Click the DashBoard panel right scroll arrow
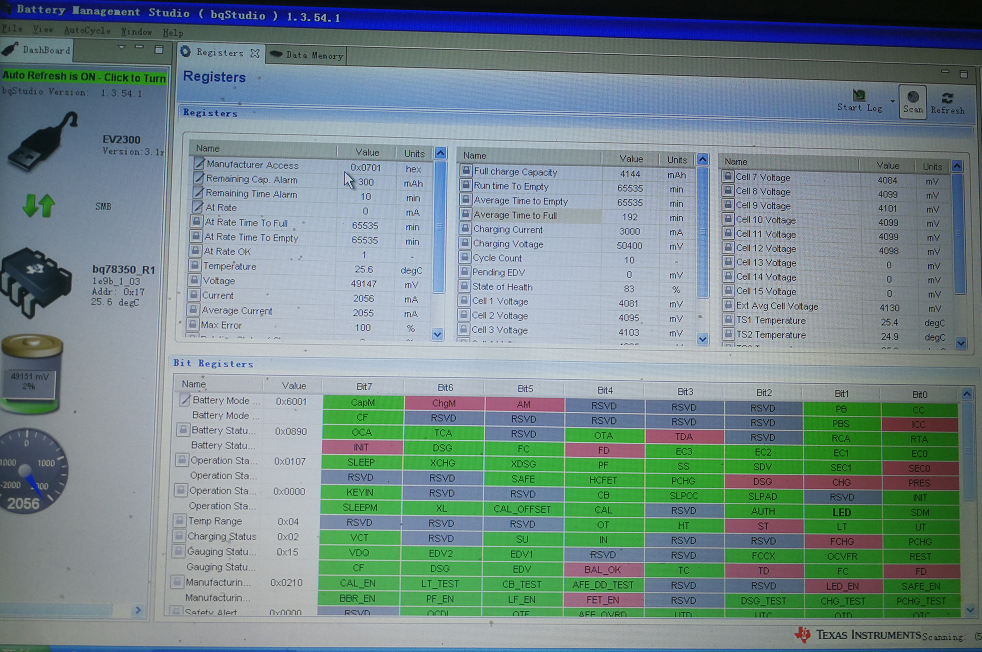Image resolution: width=982 pixels, height=652 pixels. click(x=138, y=609)
